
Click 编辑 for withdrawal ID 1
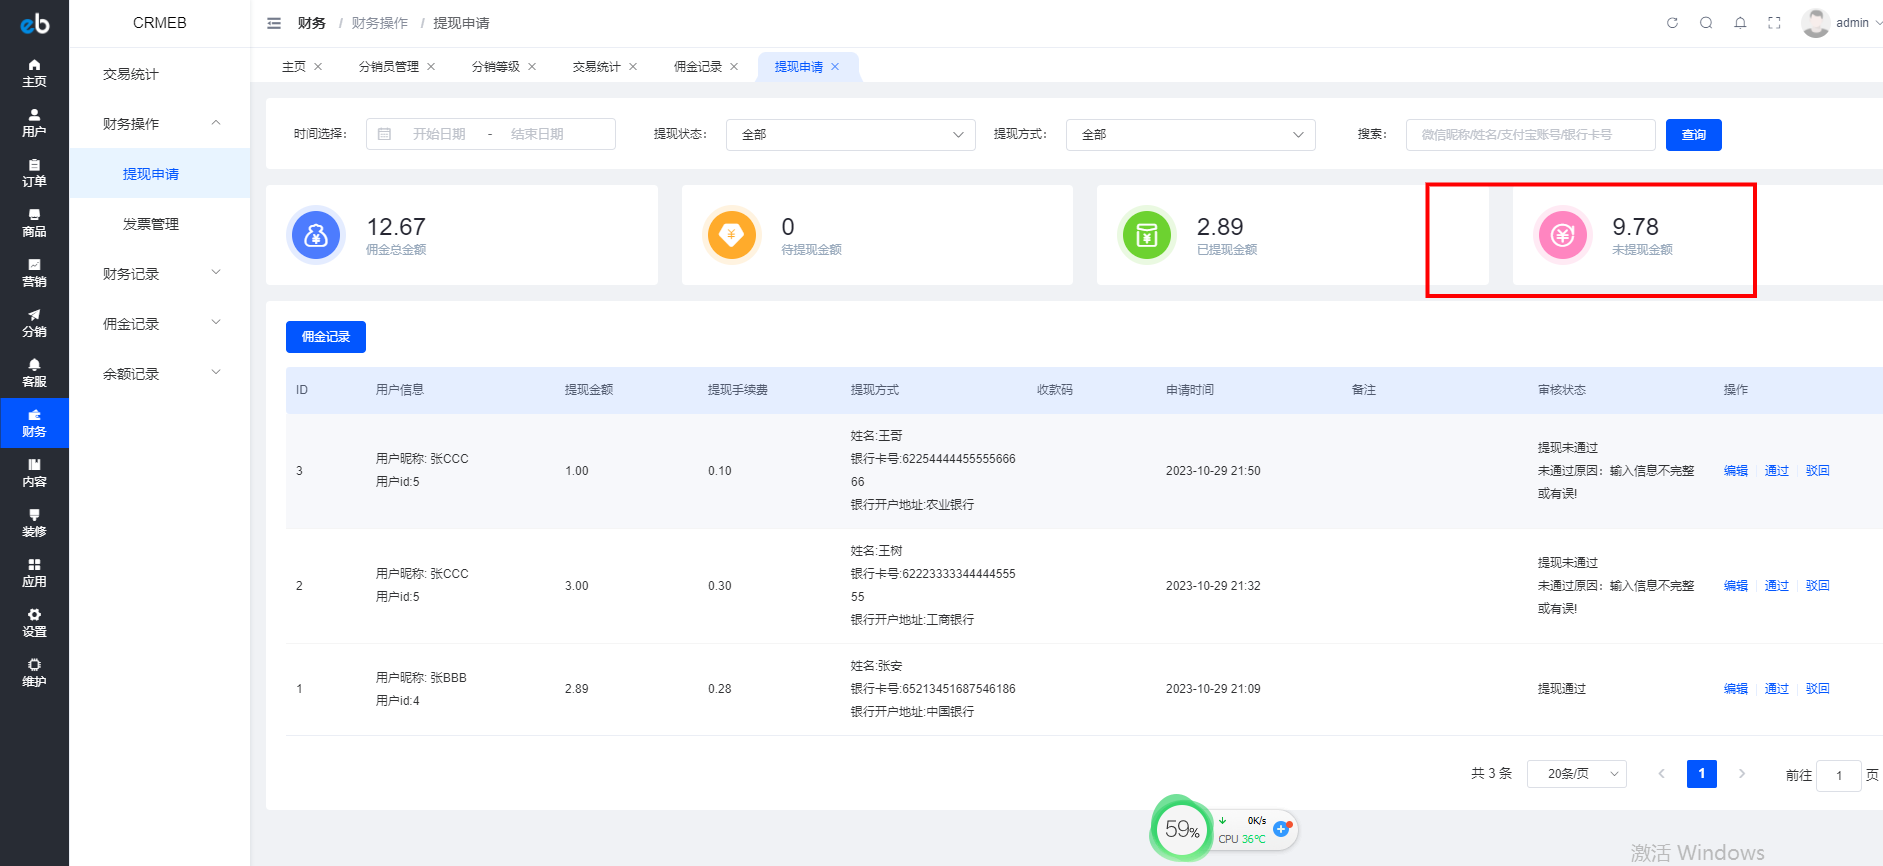tap(1736, 689)
